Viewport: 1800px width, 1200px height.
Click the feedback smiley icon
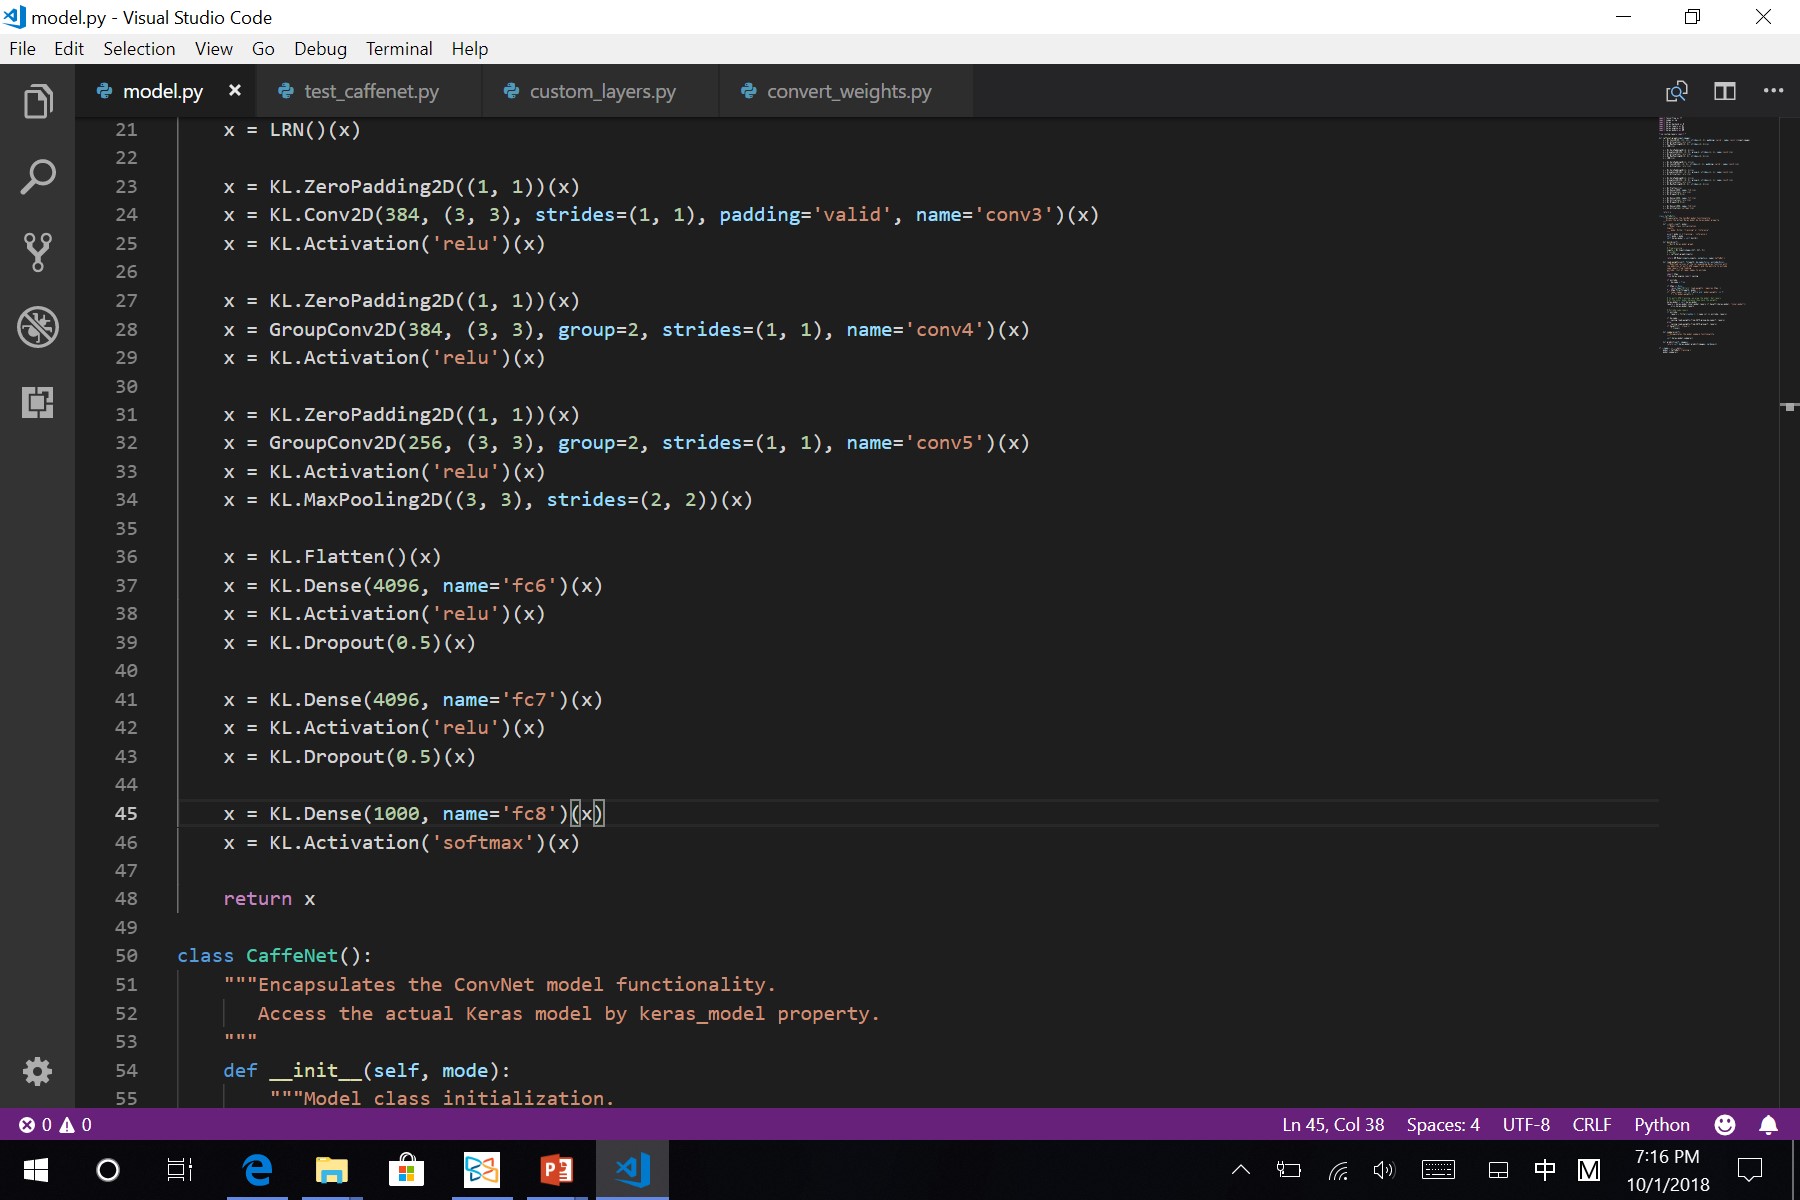(1725, 1125)
